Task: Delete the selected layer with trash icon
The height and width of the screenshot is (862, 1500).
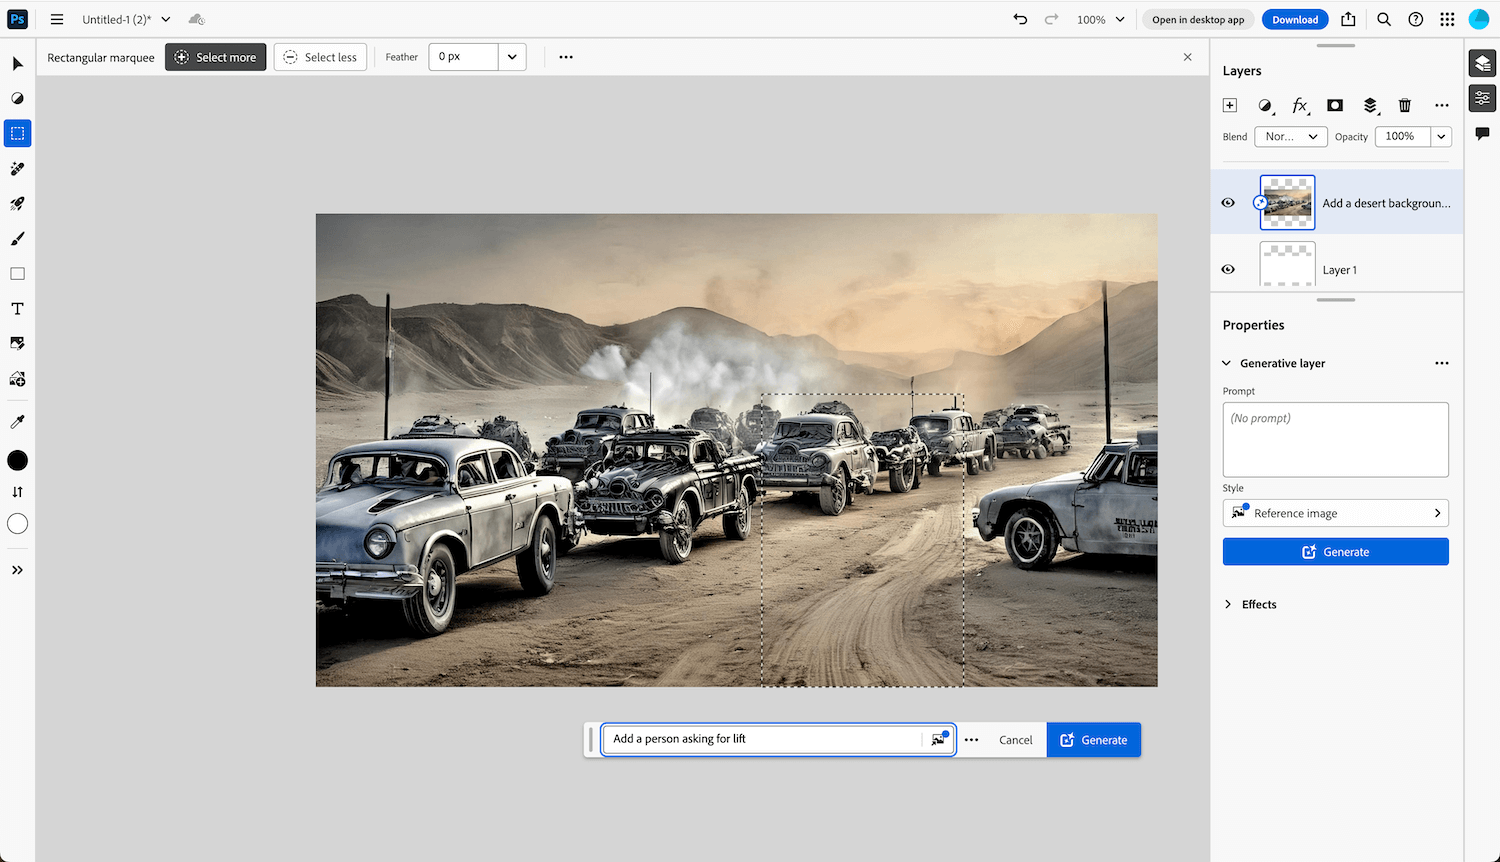Action: tap(1405, 105)
